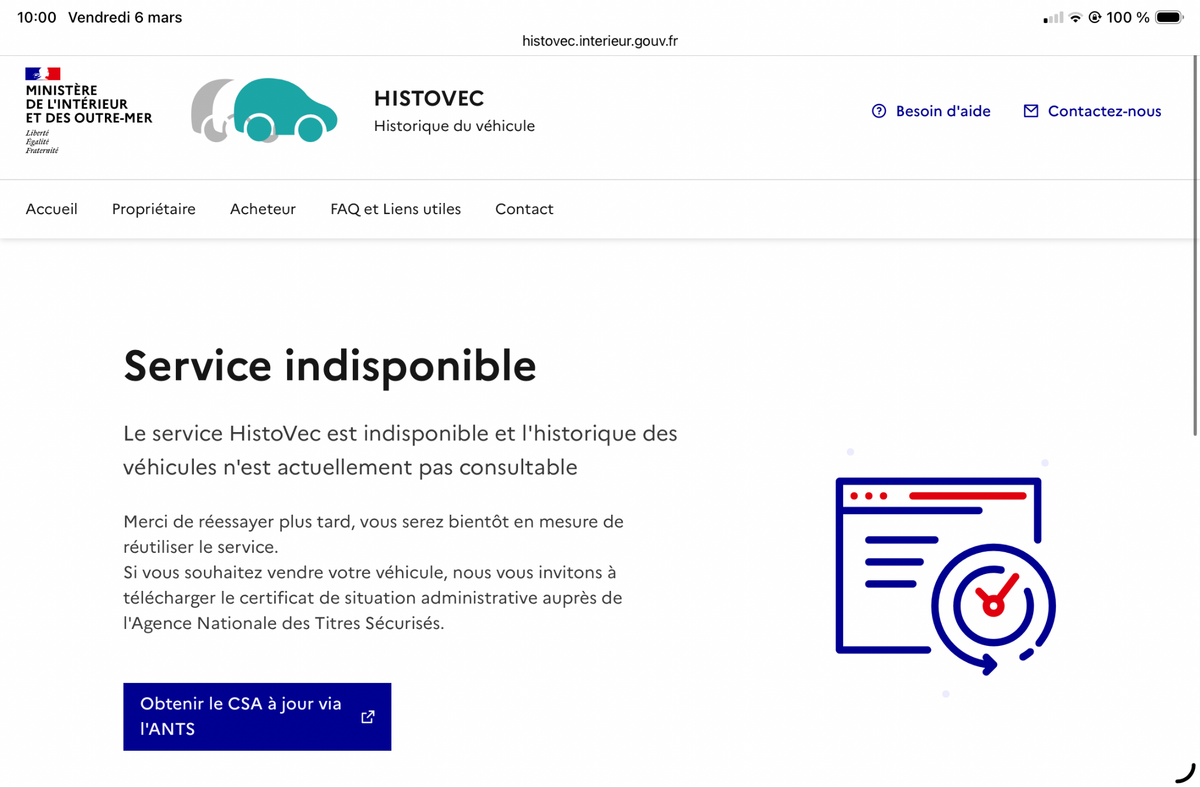Click the Service indisponible heading
This screenshot has width=1200, height=788.
click(x=330, y=366)
